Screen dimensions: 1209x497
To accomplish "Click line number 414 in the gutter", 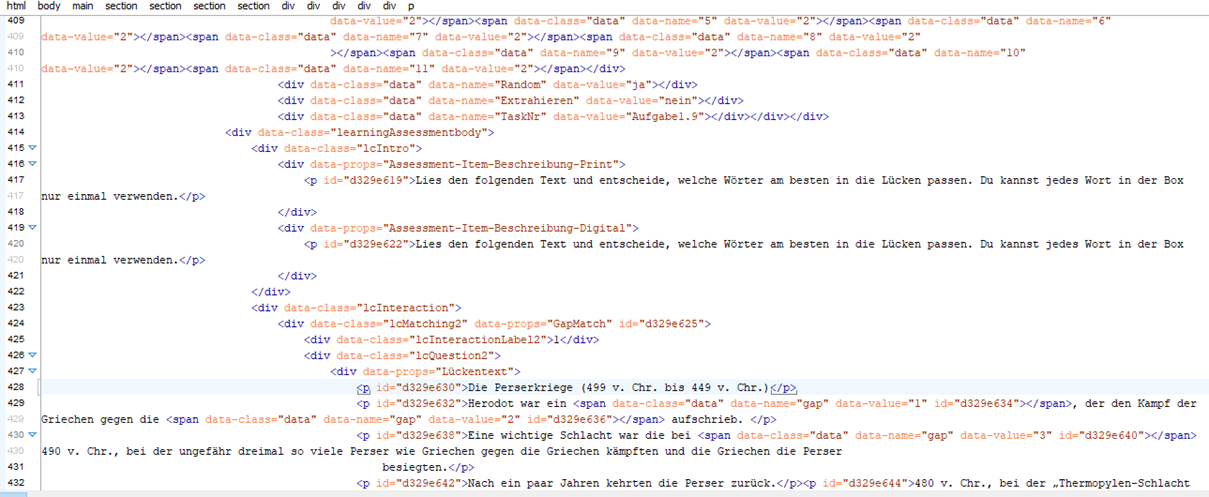I will pyautogui.click(x=15, y=132).
